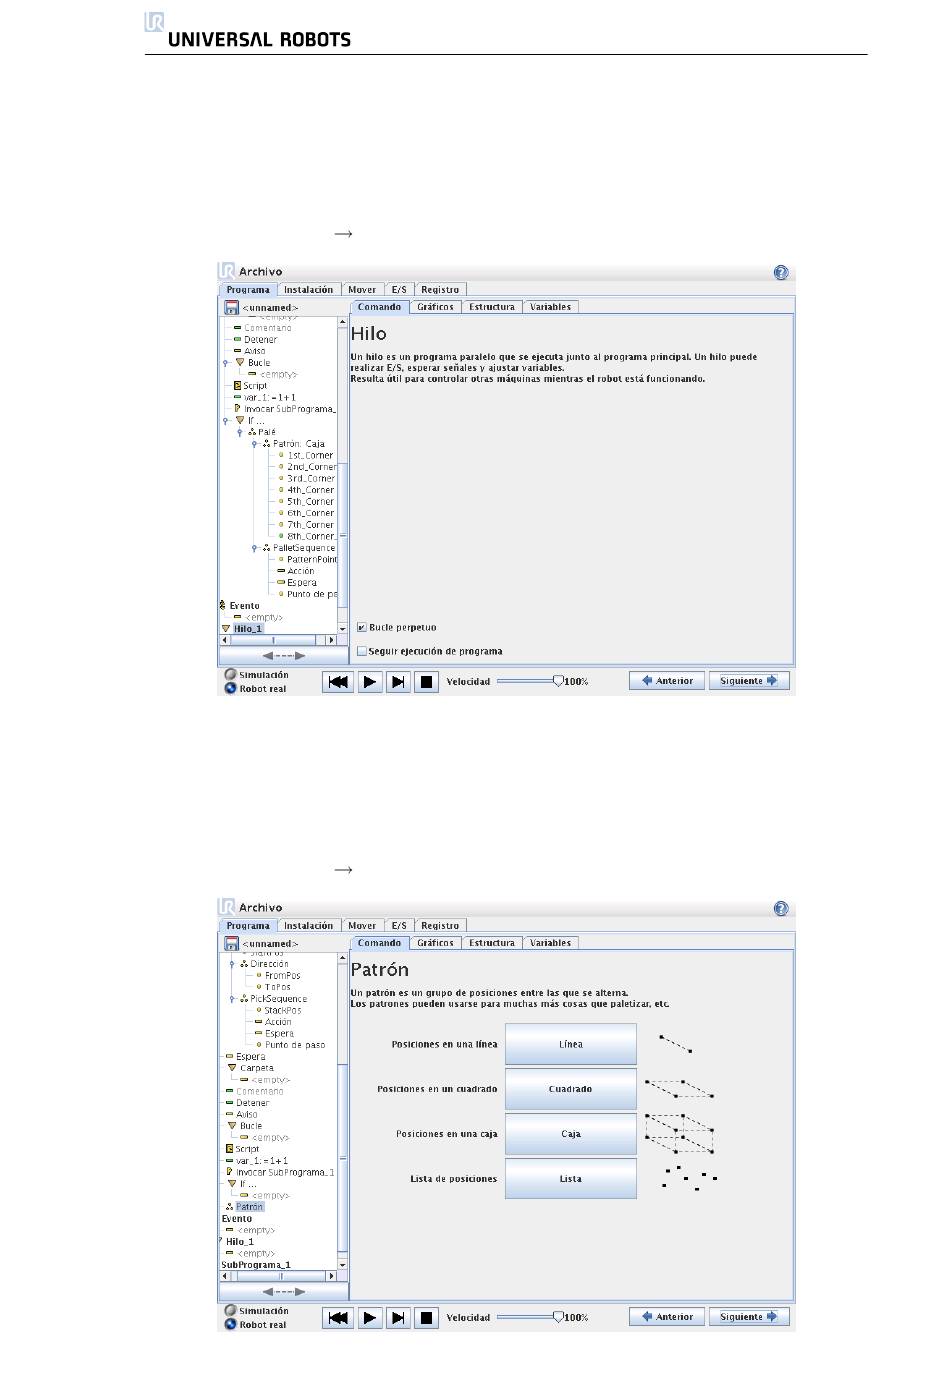
Task: Click the box pattern diagram beside Caja
Action: coord(679,1134)
